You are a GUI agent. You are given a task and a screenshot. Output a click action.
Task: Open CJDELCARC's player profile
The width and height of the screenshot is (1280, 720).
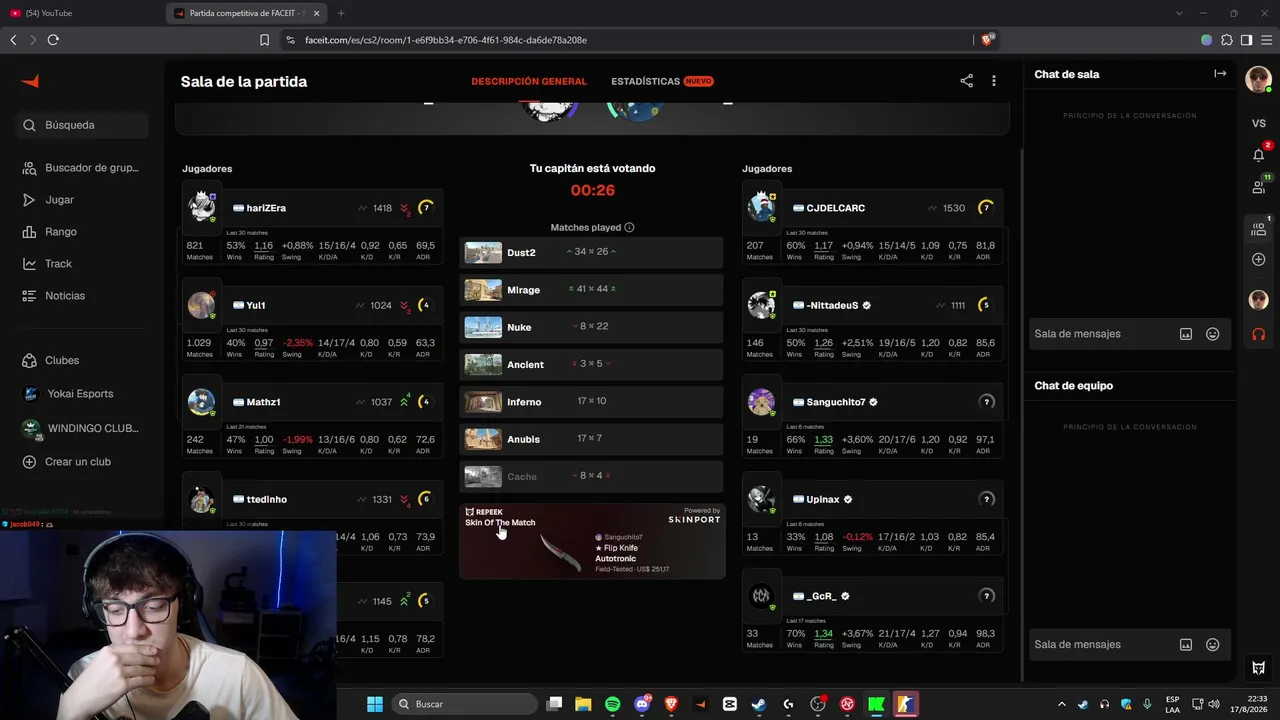[x=835, y=208]
